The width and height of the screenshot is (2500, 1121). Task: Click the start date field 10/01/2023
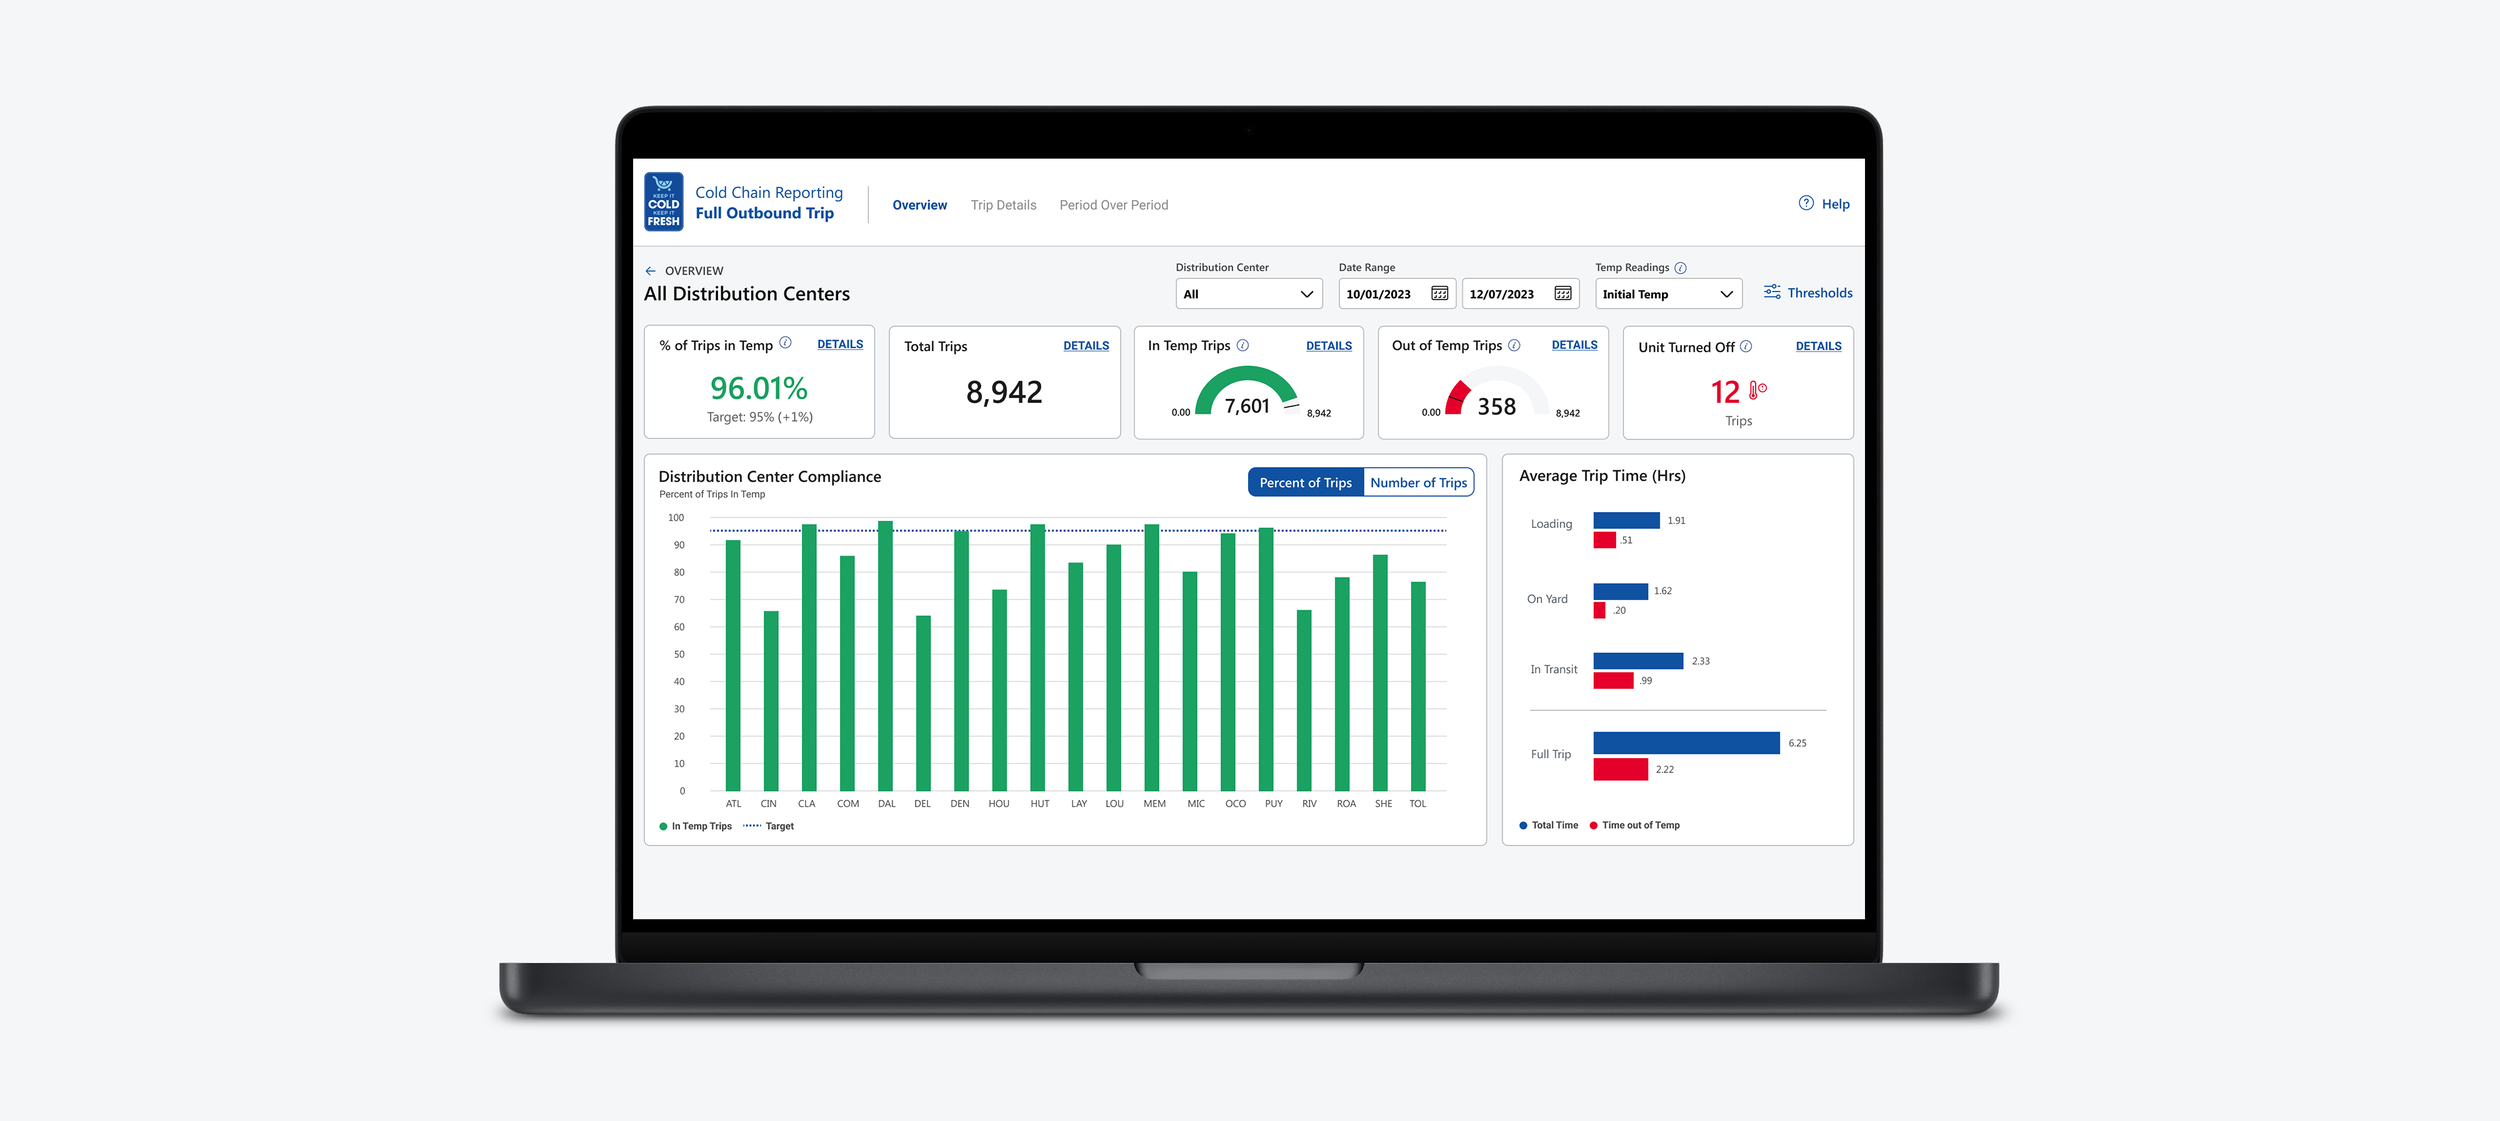click(1397, 294)
